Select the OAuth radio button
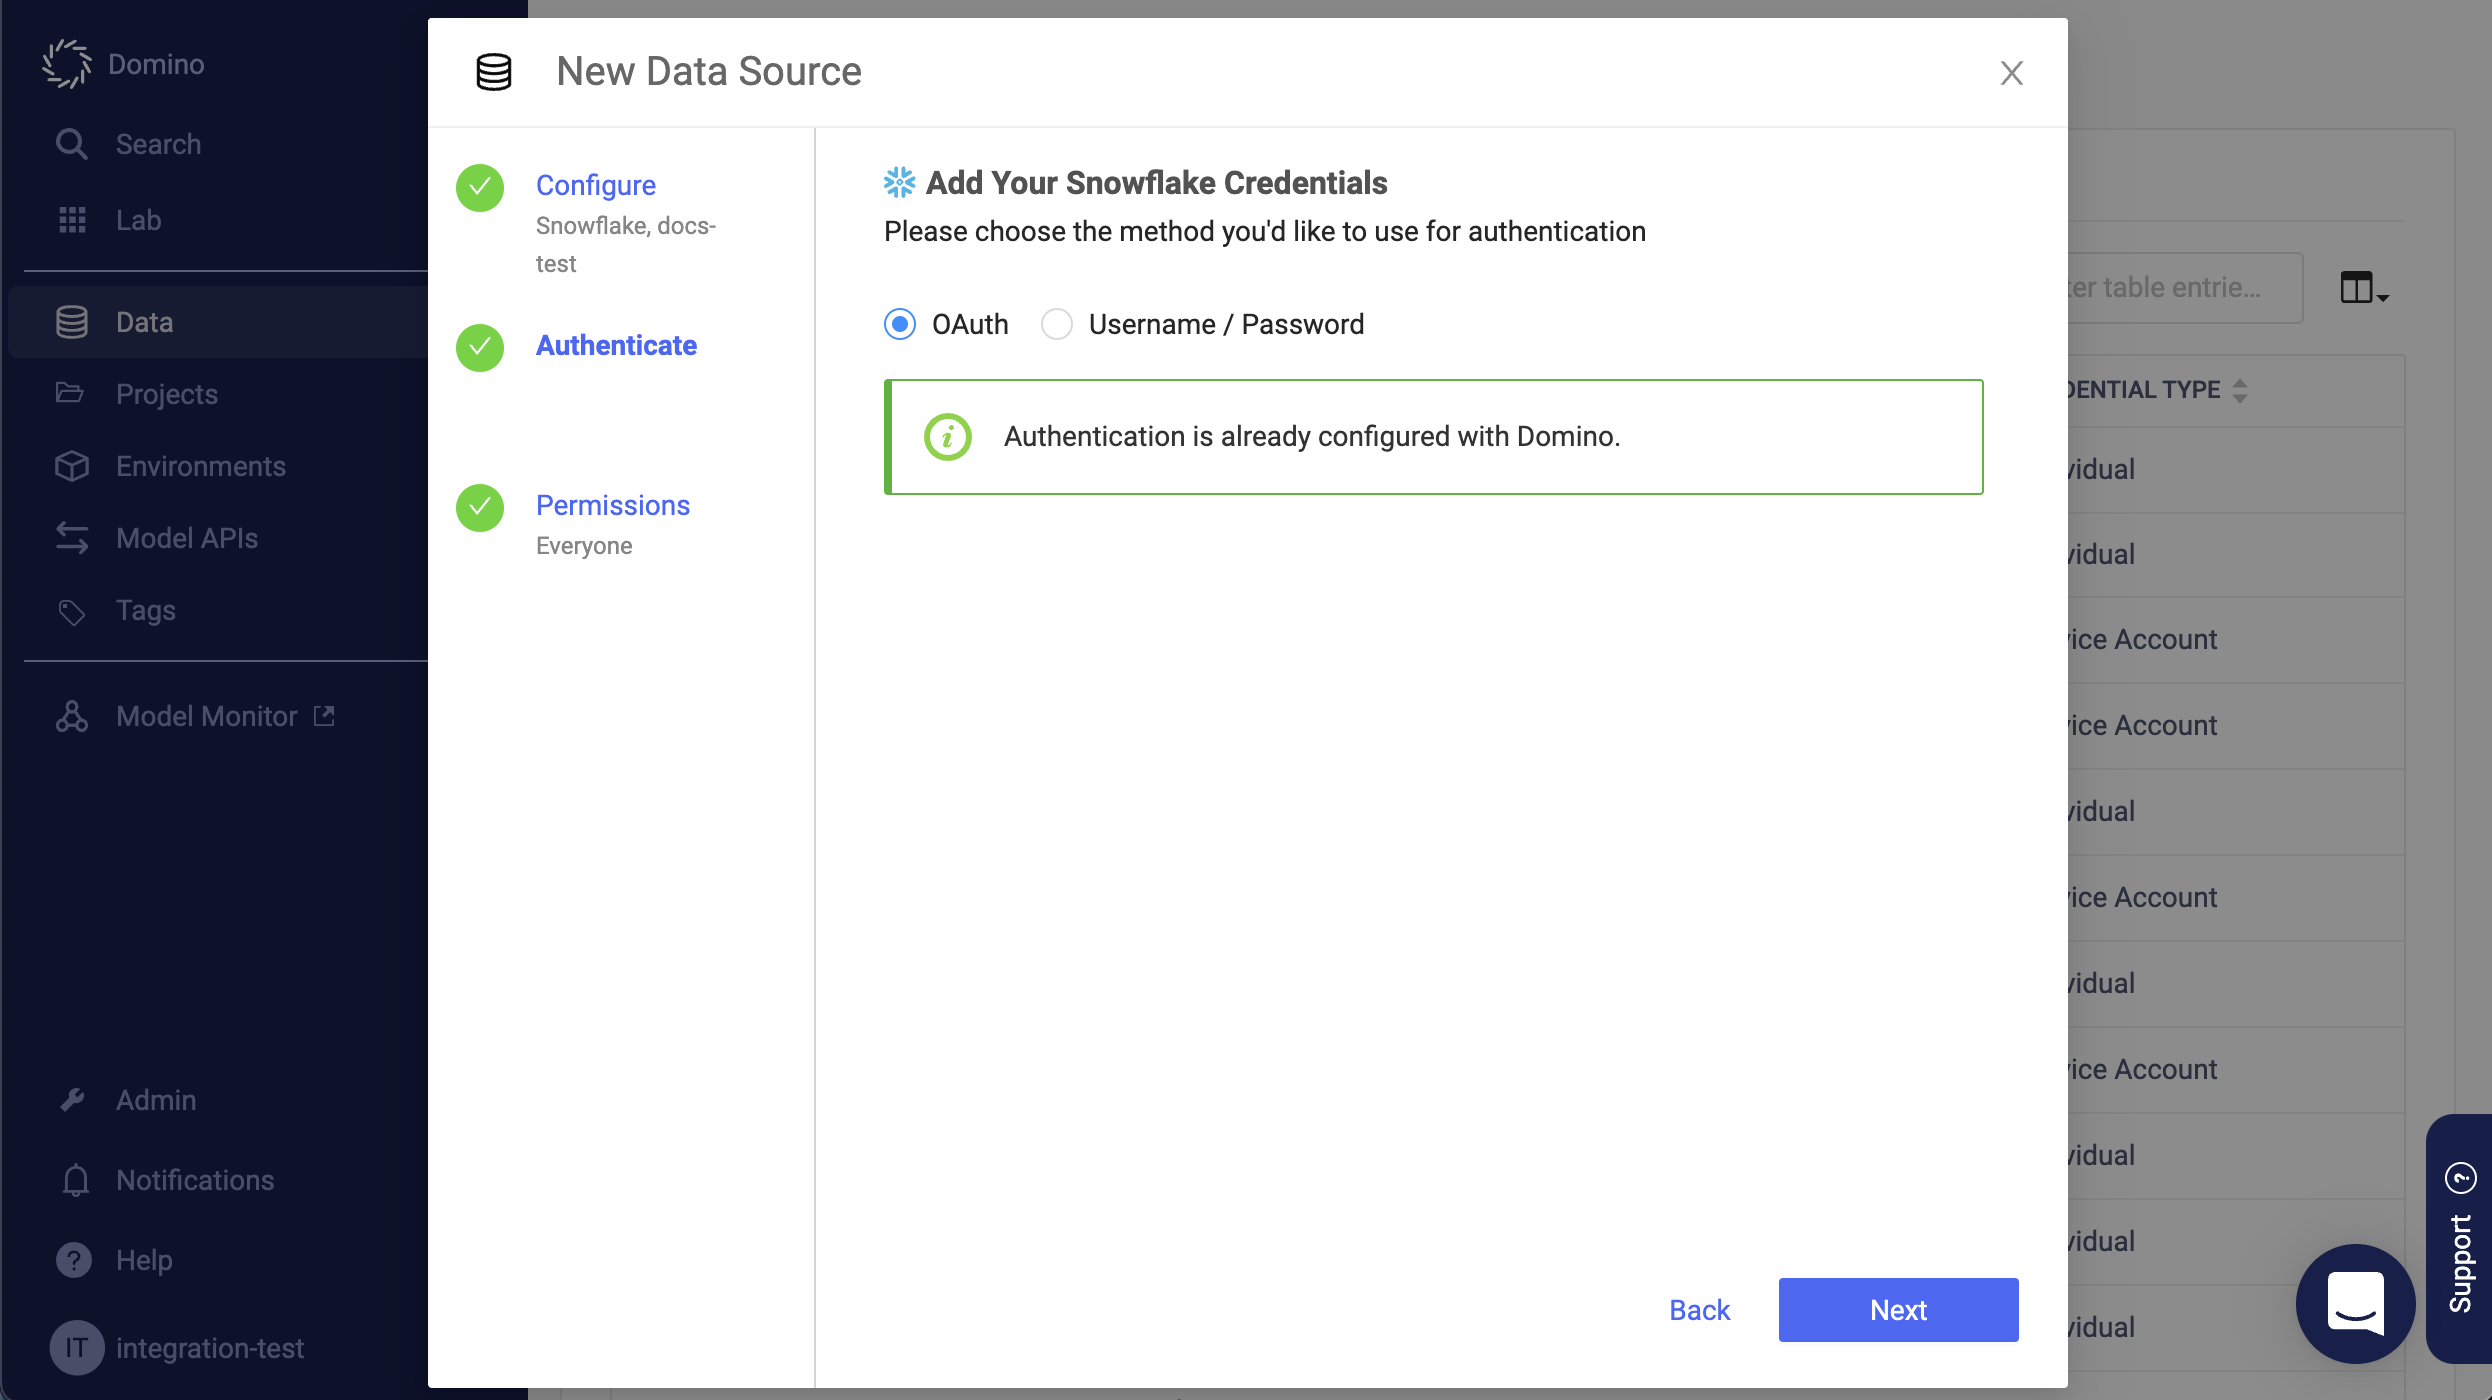The height and width of the screenshot is (1400, 2492). [x=900, y=324]
